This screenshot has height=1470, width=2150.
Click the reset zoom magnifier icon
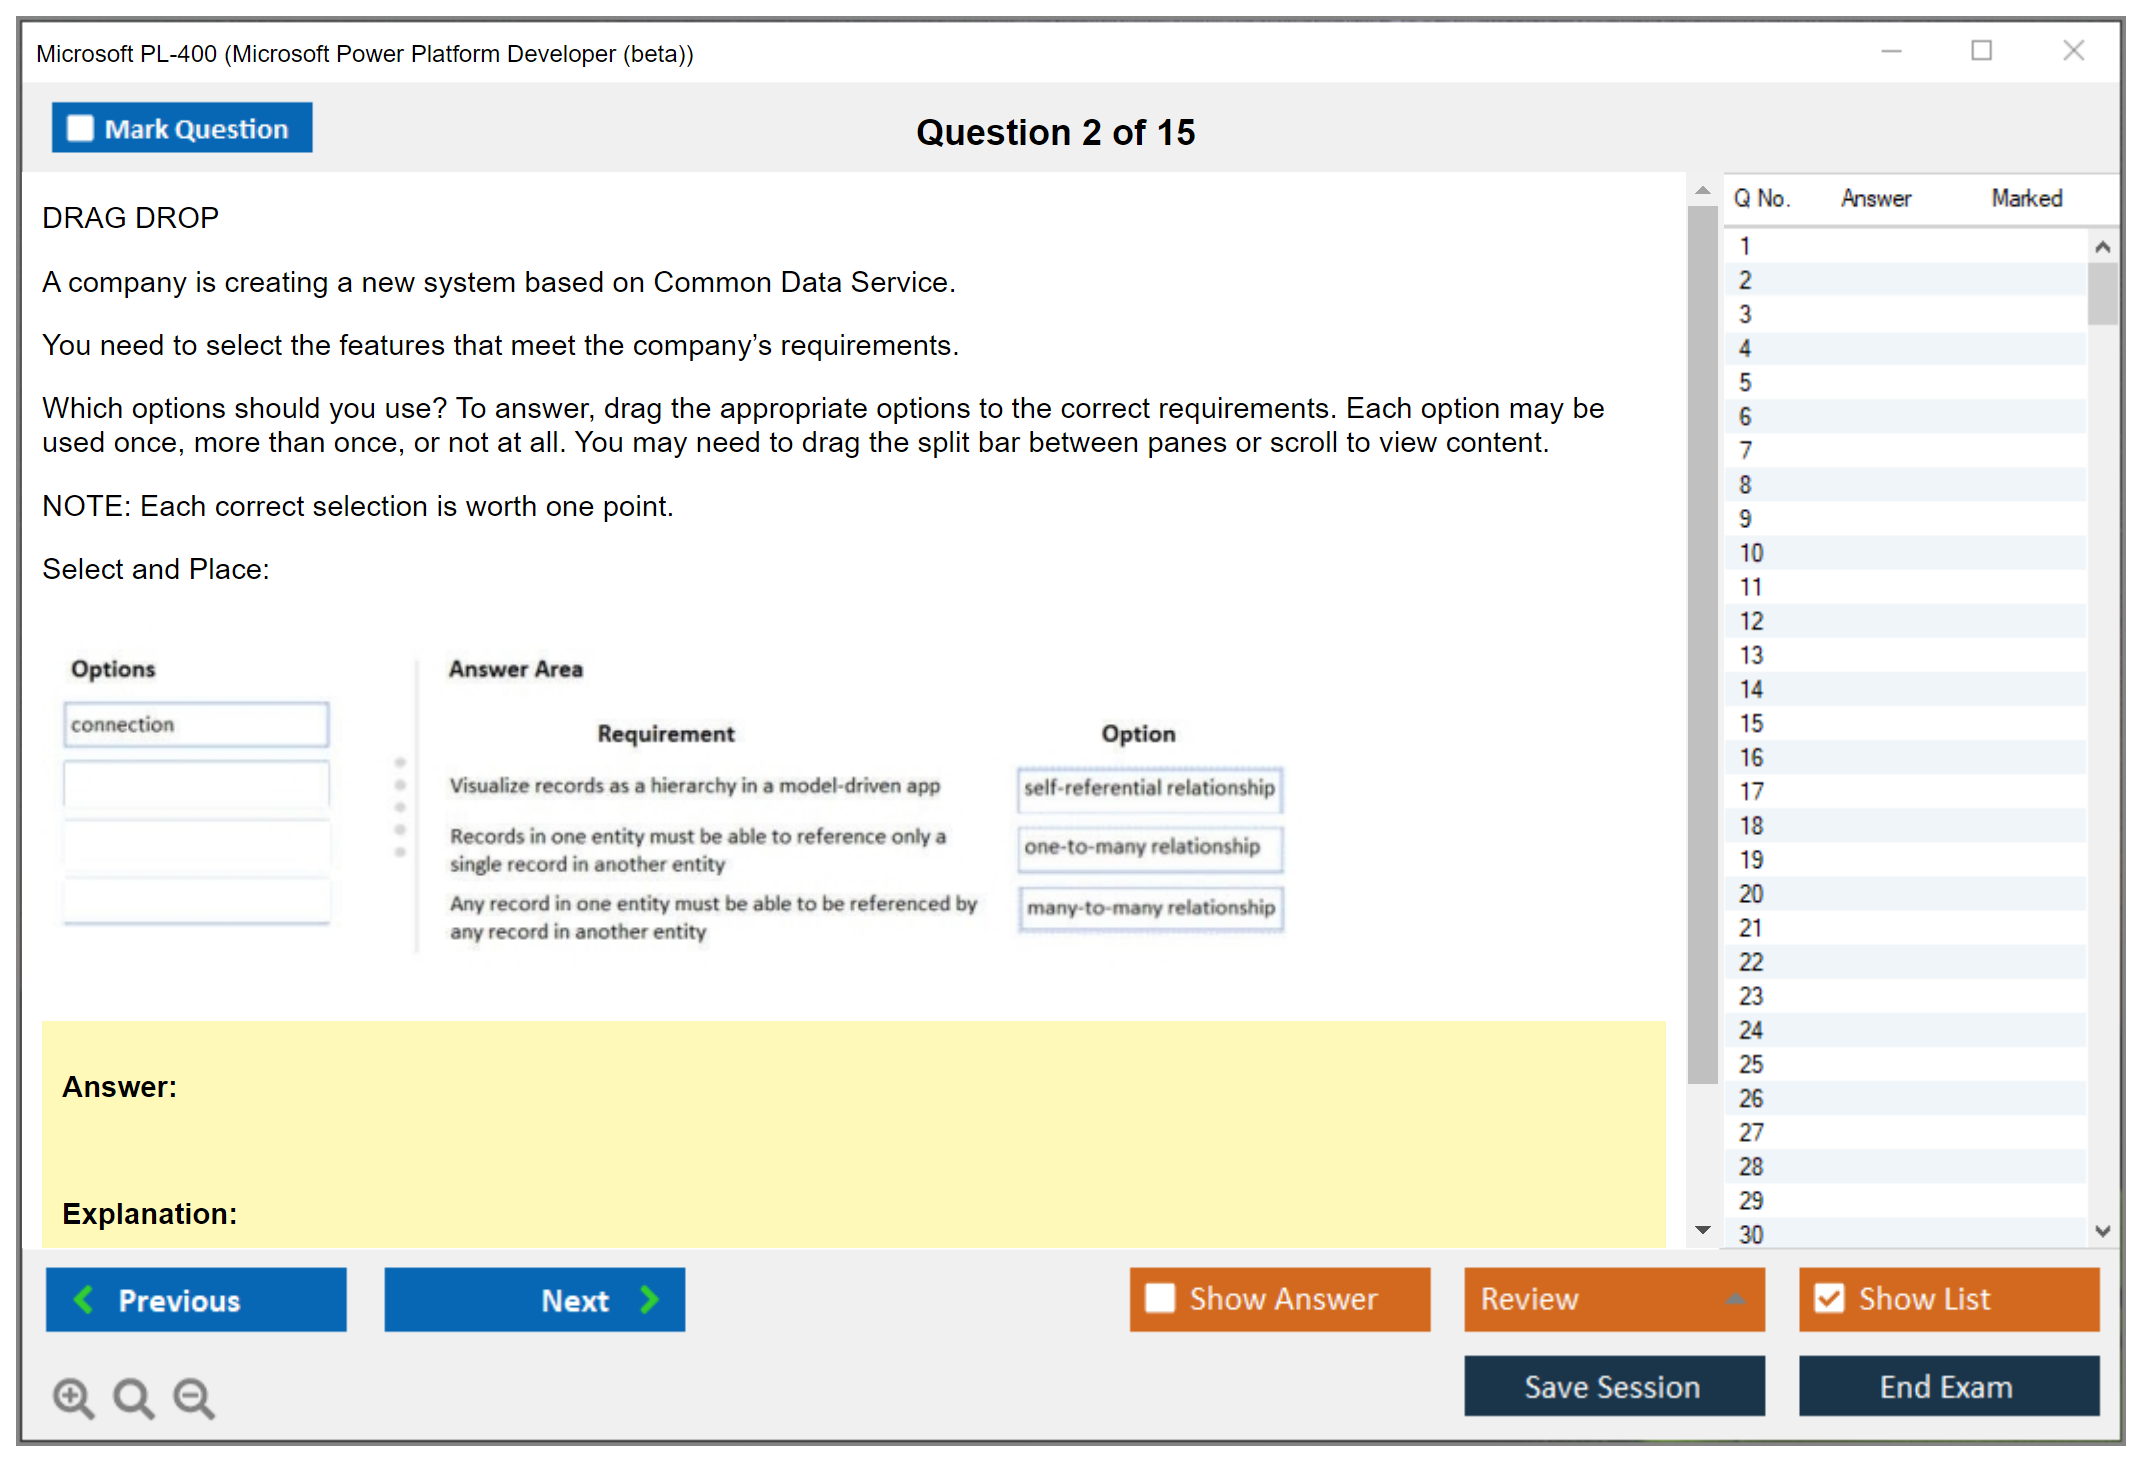pos(133,1397)
